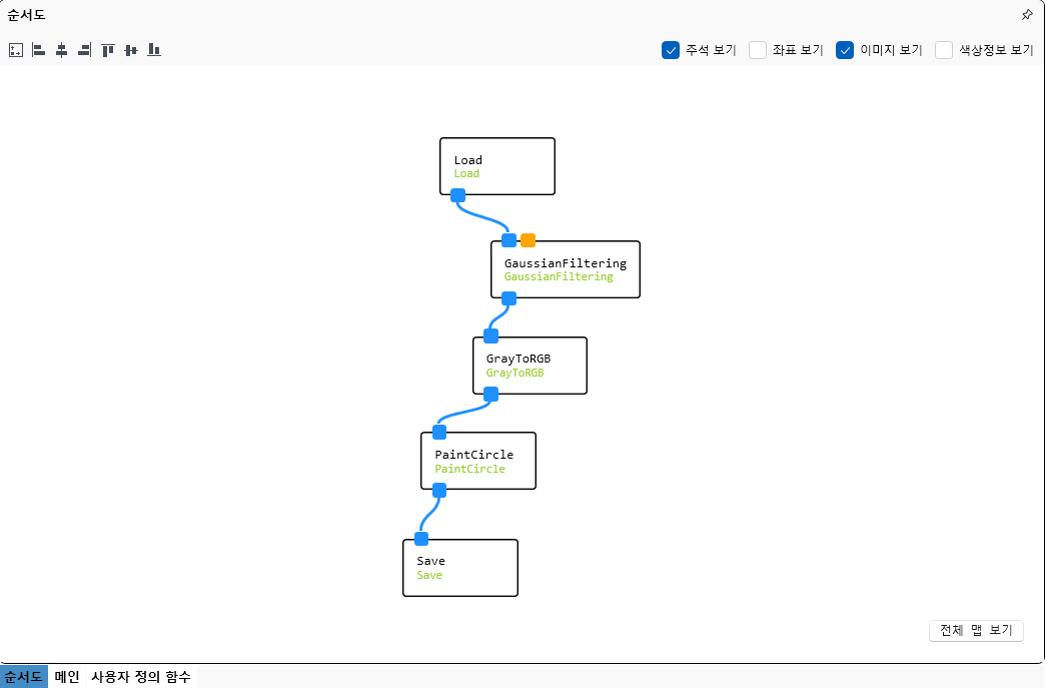Disable the 이미지 보기 checkbox
Viewport: 1046px width, 688px height.
point(845,50)
